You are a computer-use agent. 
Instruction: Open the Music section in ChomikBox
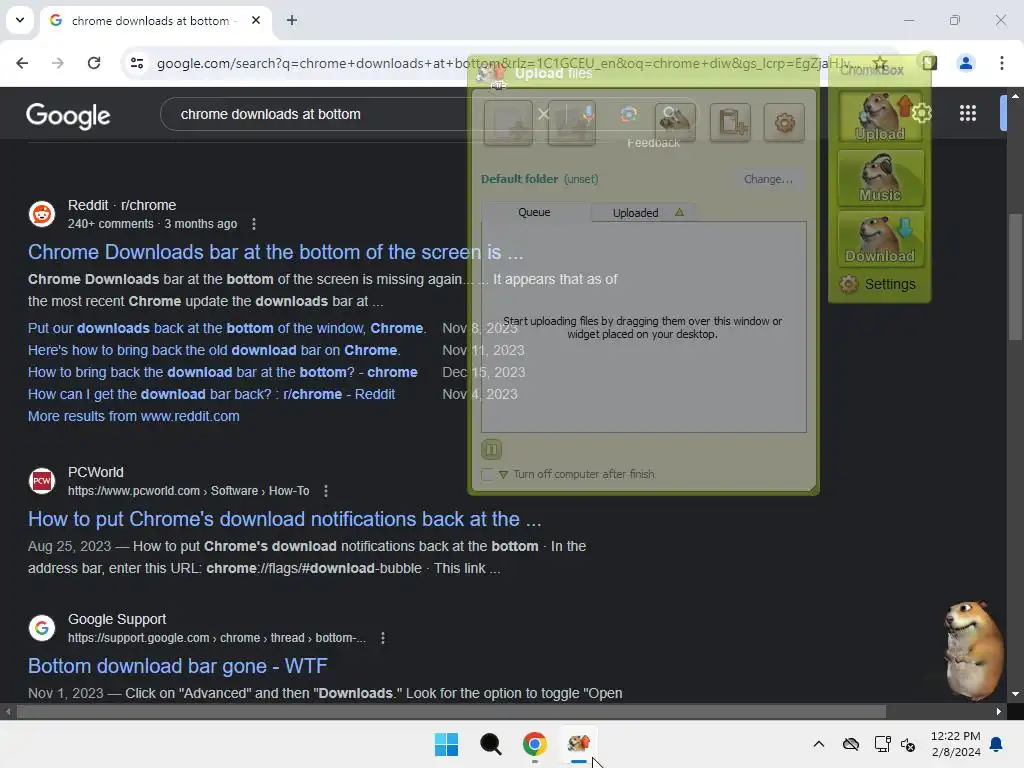(x=880, y=178)
